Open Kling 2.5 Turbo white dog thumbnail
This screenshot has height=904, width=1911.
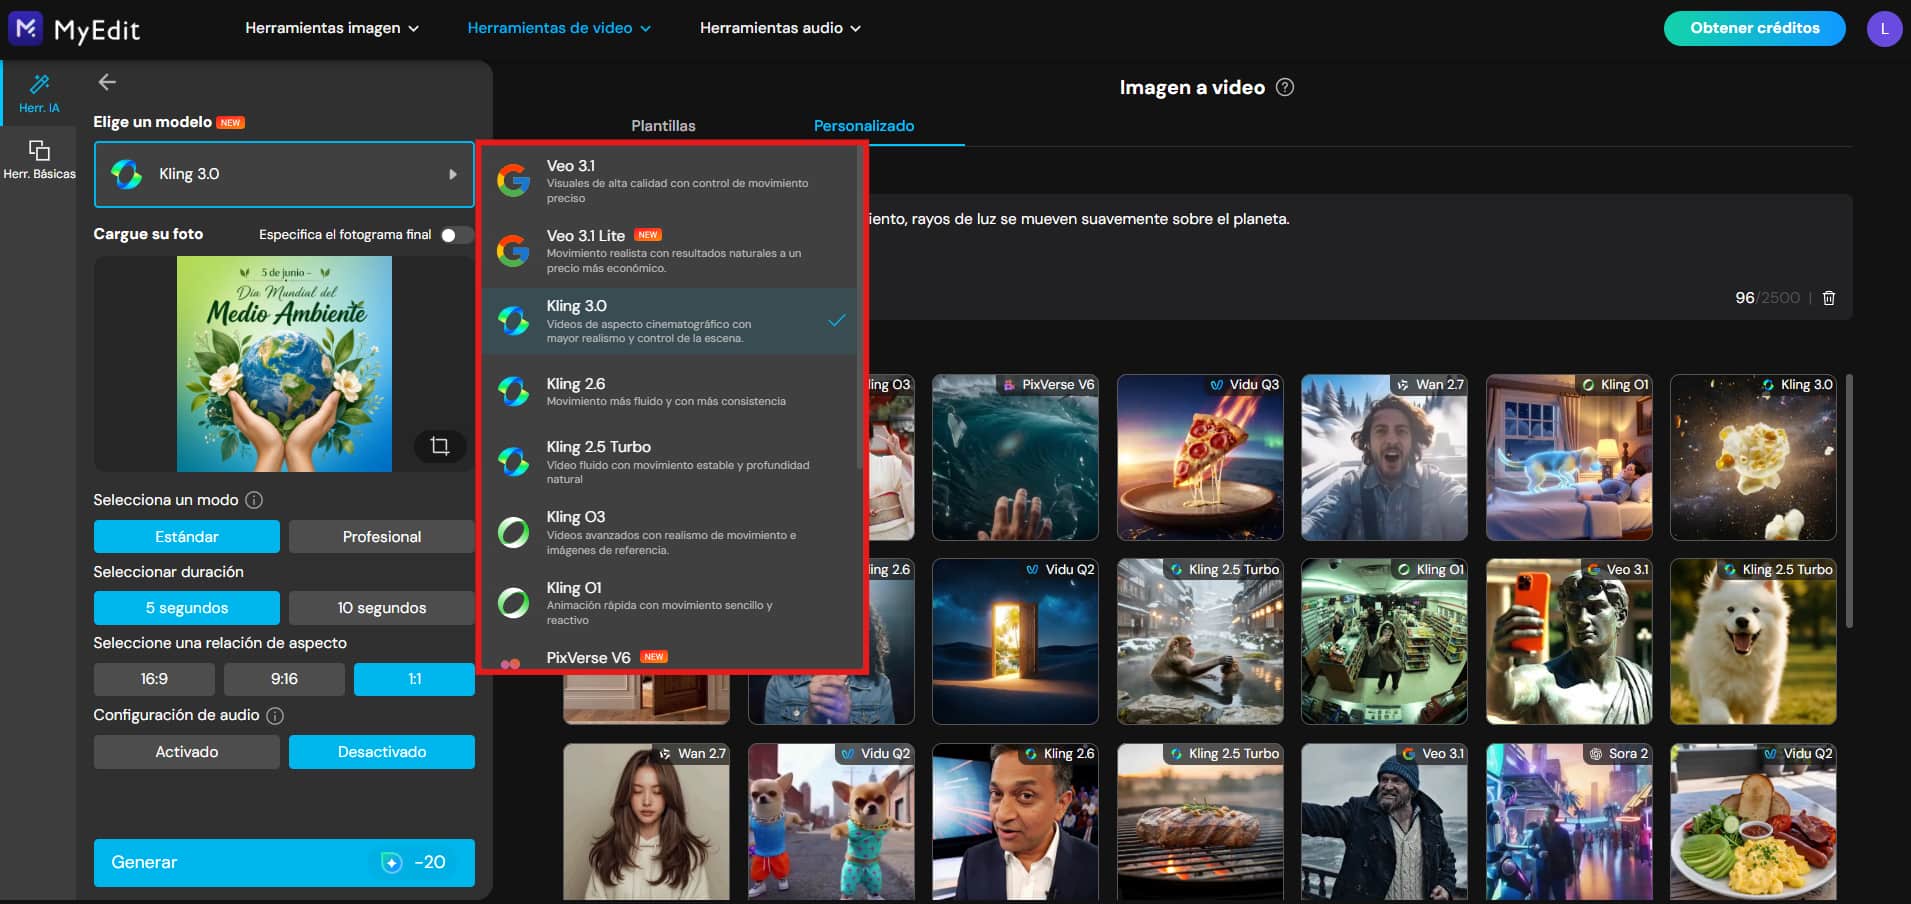1753,642
